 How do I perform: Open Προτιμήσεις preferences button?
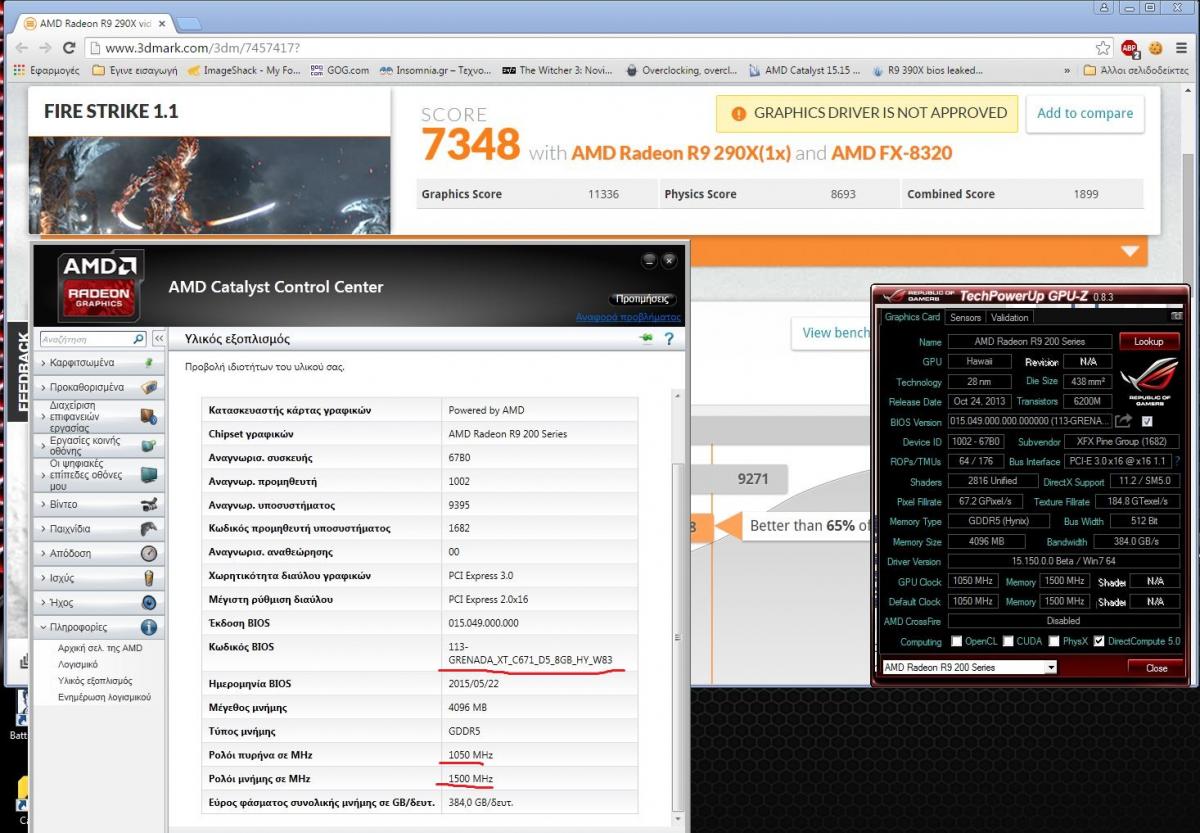pos(643,299)
